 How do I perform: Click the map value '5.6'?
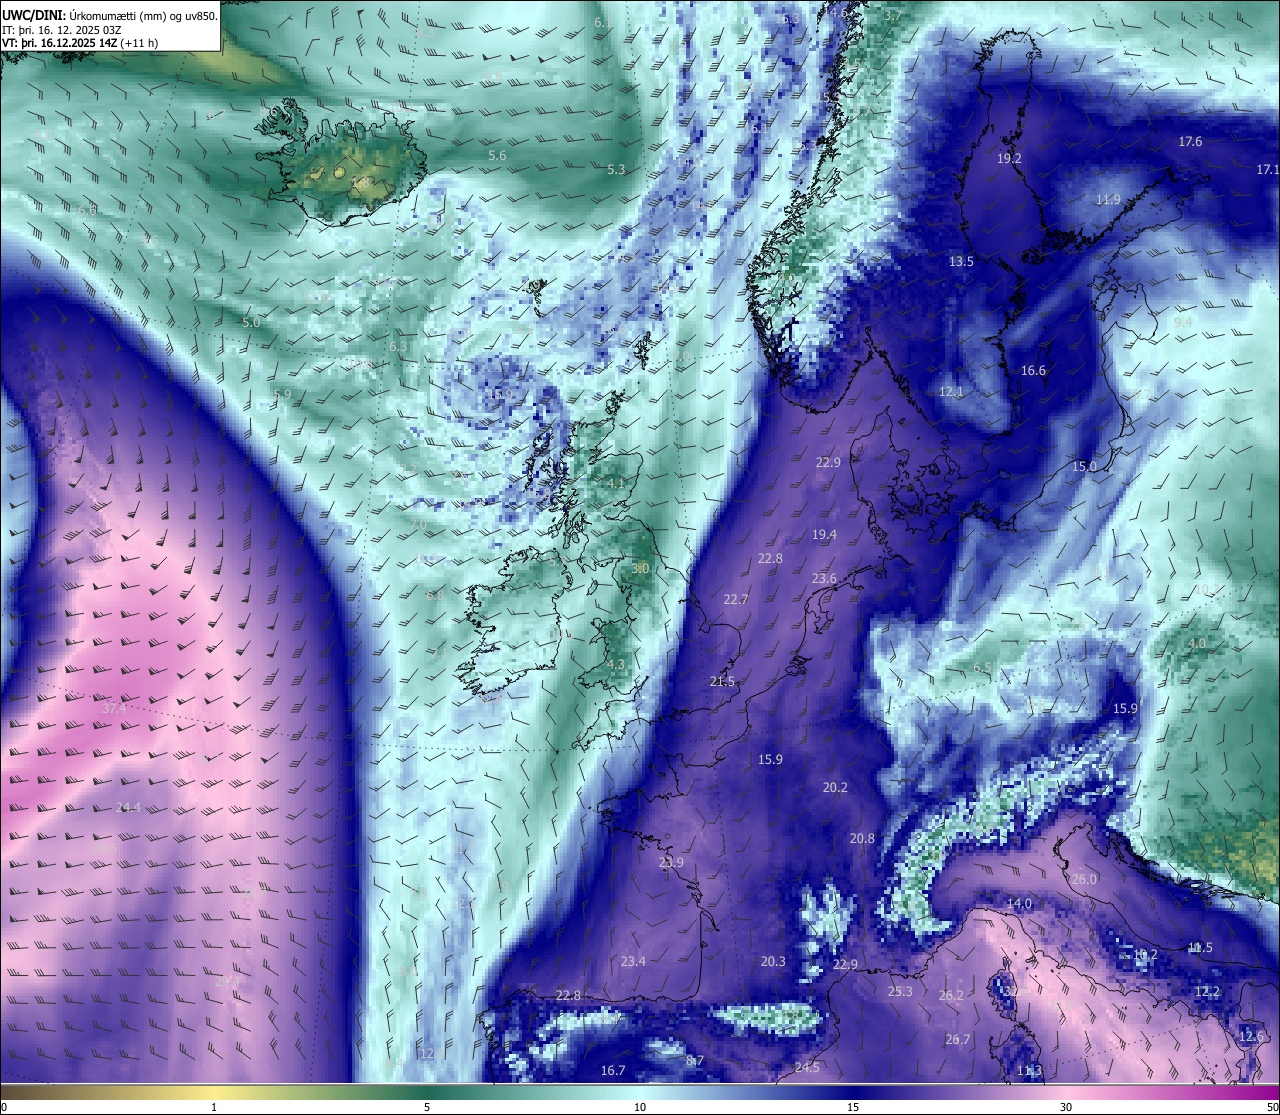(497, 155)
